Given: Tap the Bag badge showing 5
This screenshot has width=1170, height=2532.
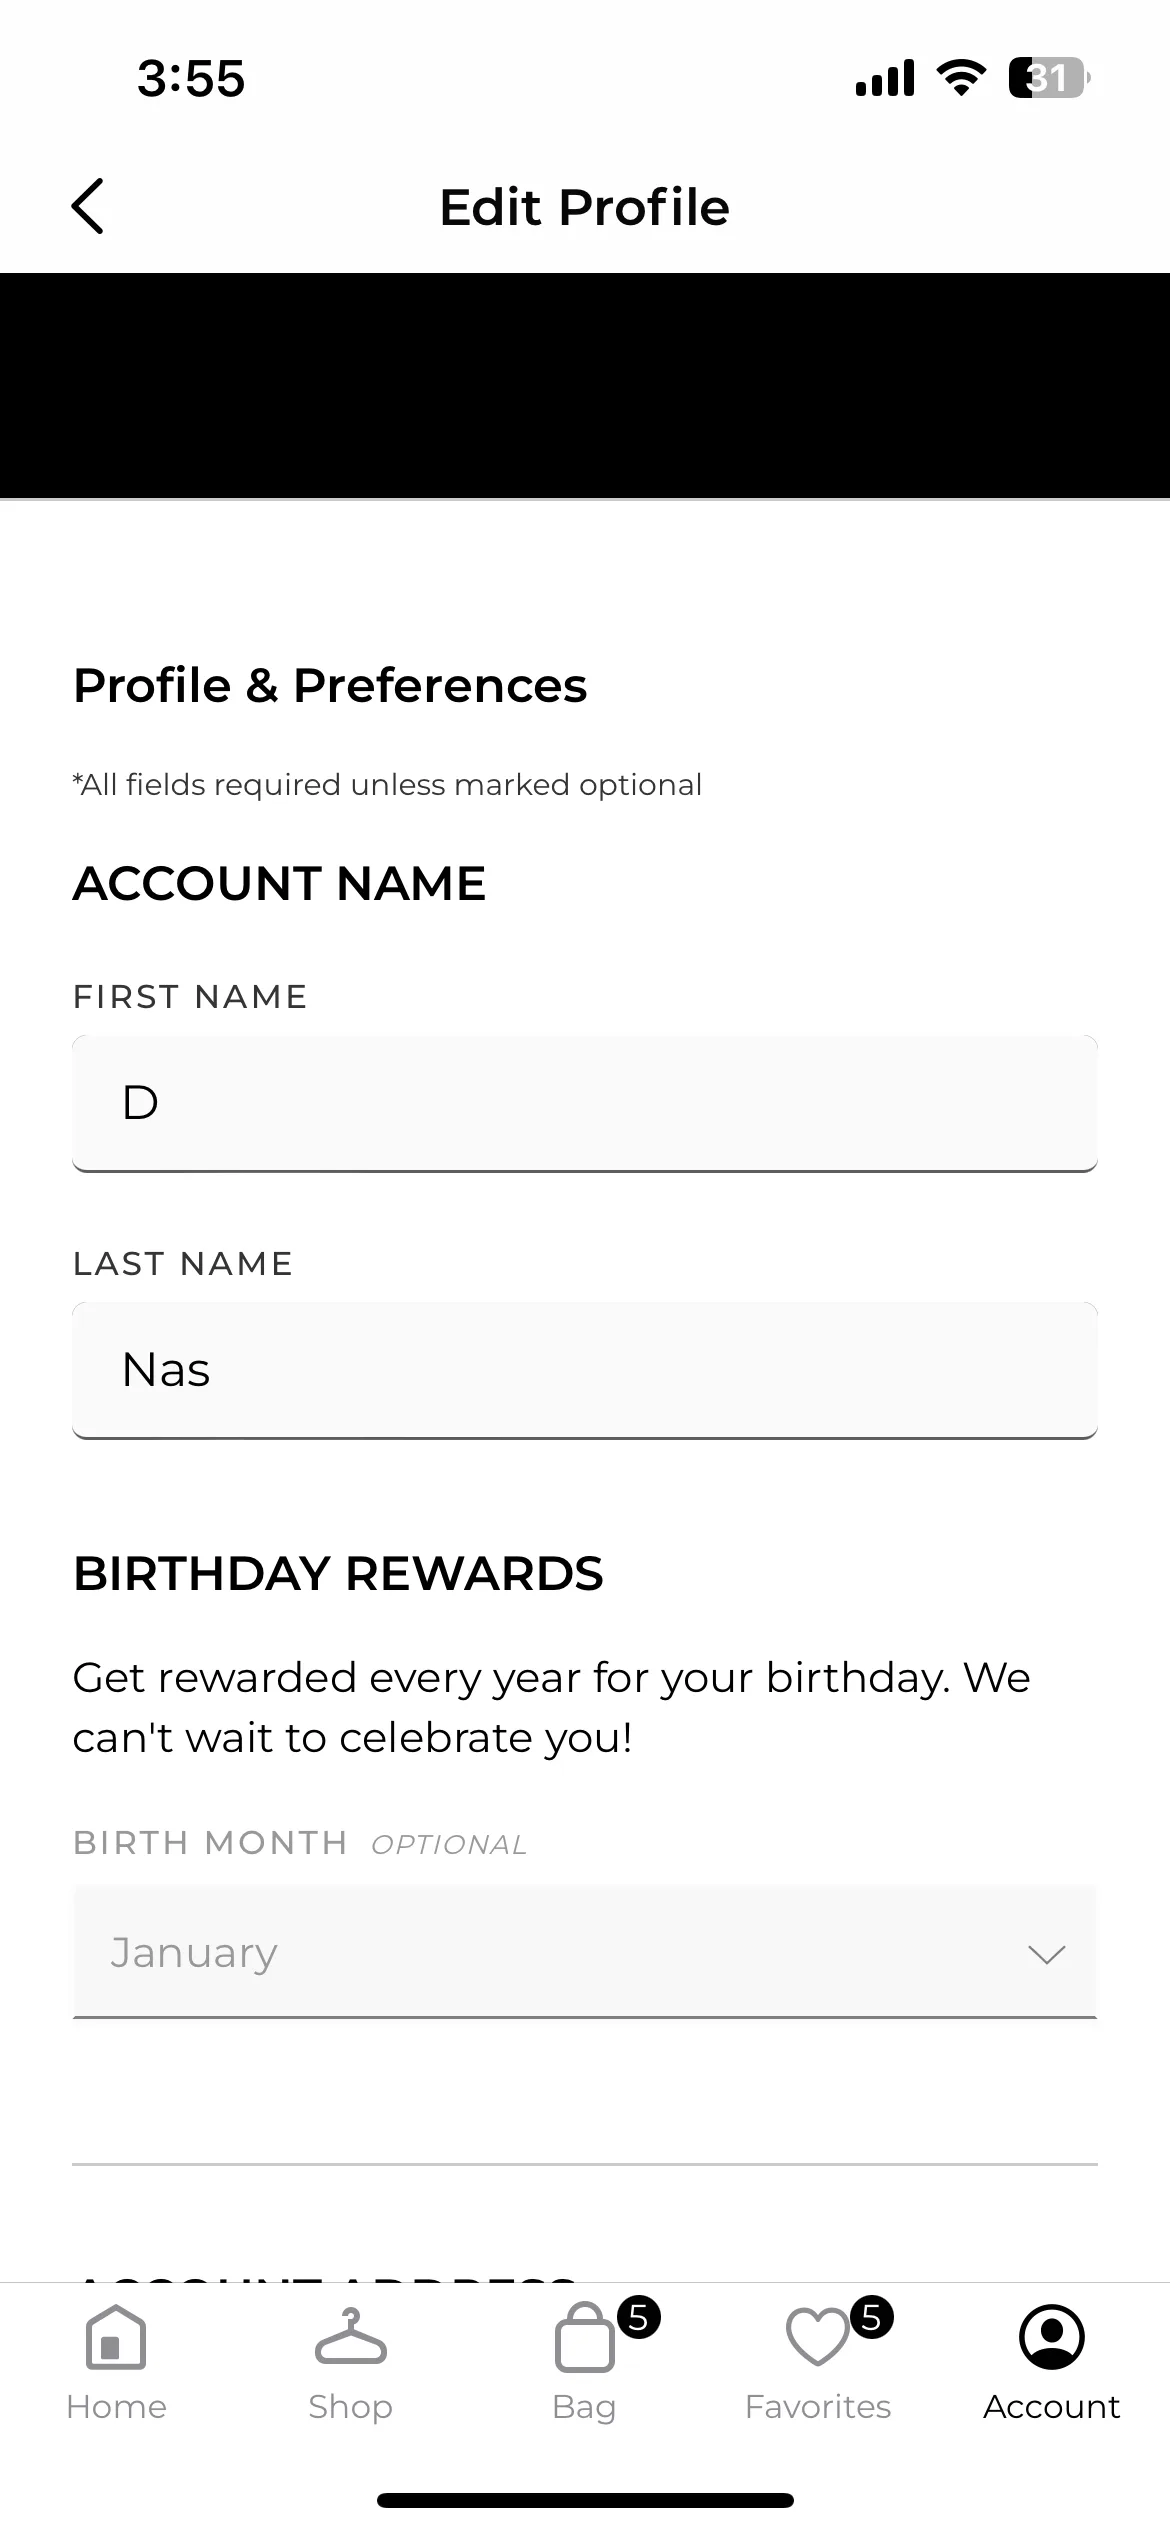Looking at the screenshot, I should coord(639,2316).
